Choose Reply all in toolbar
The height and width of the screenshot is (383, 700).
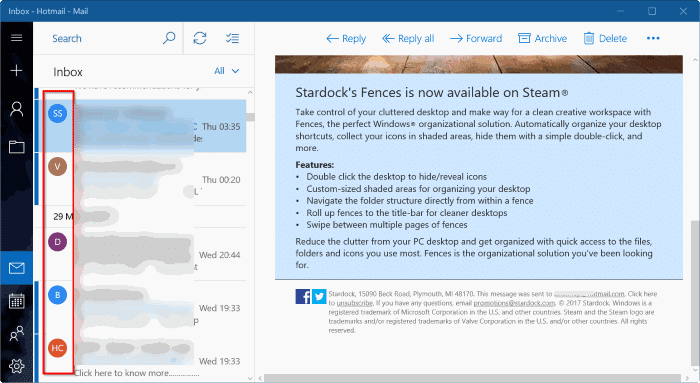(408, 39)
